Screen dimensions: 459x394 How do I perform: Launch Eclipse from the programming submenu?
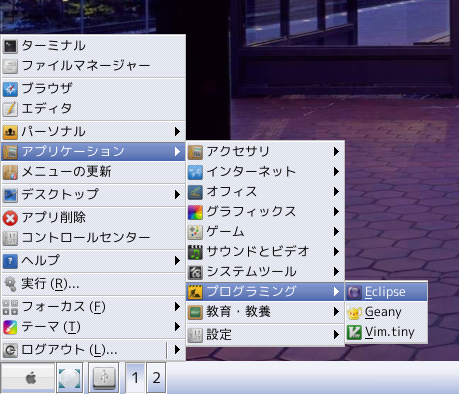(386, 292)
